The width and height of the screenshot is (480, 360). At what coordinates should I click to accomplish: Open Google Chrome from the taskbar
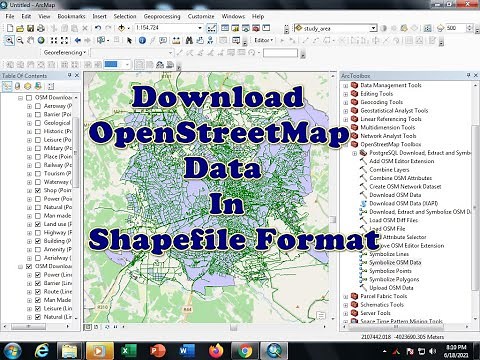[x=245, y=351]
